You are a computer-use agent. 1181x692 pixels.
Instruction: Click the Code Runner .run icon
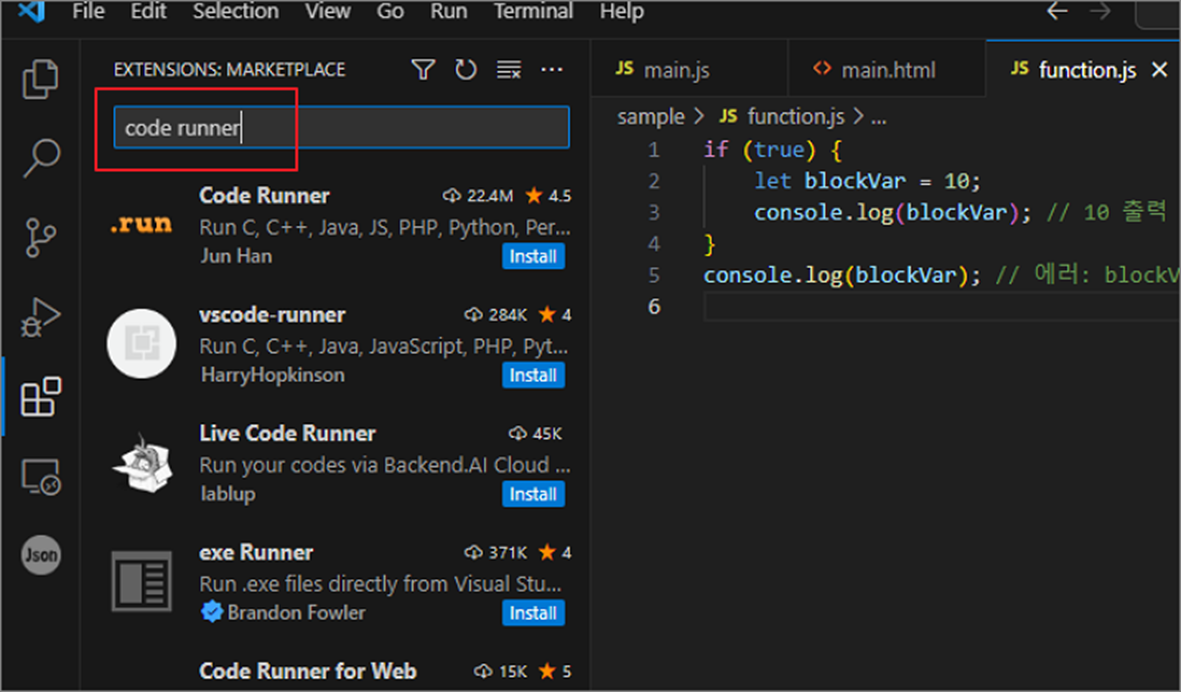[142, 224]
